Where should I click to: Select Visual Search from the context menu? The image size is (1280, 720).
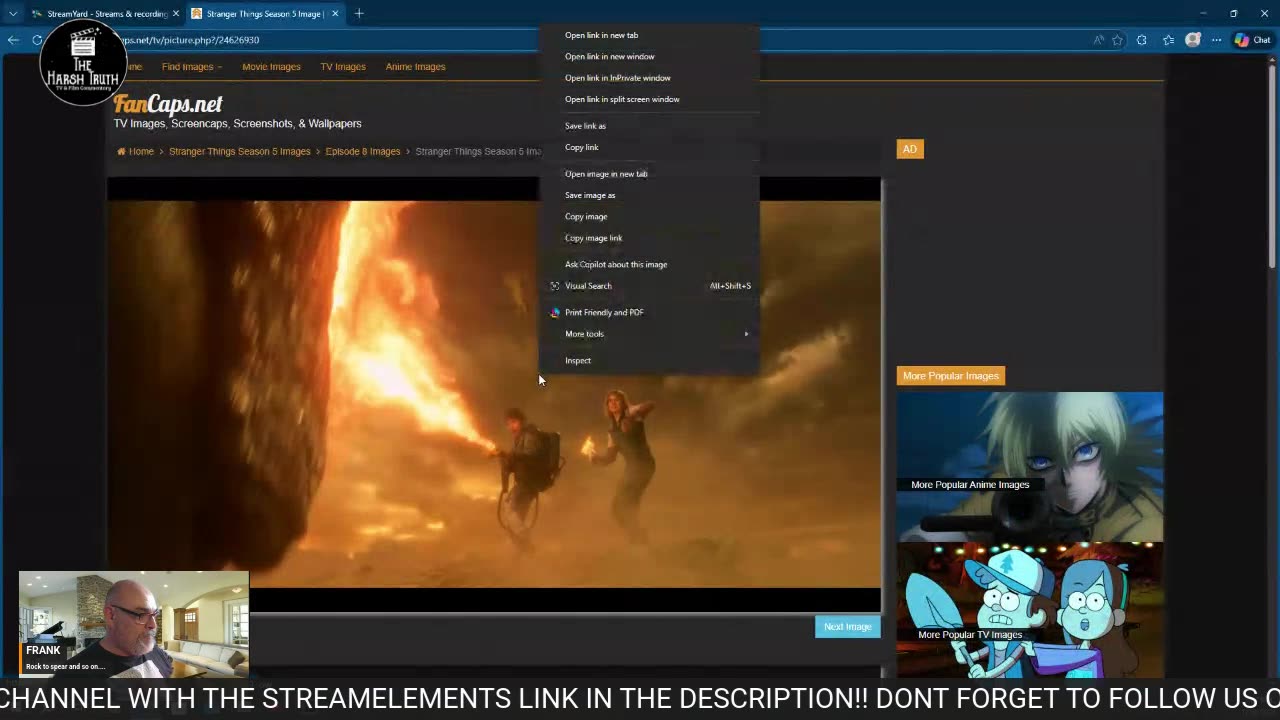click(649, 286)
